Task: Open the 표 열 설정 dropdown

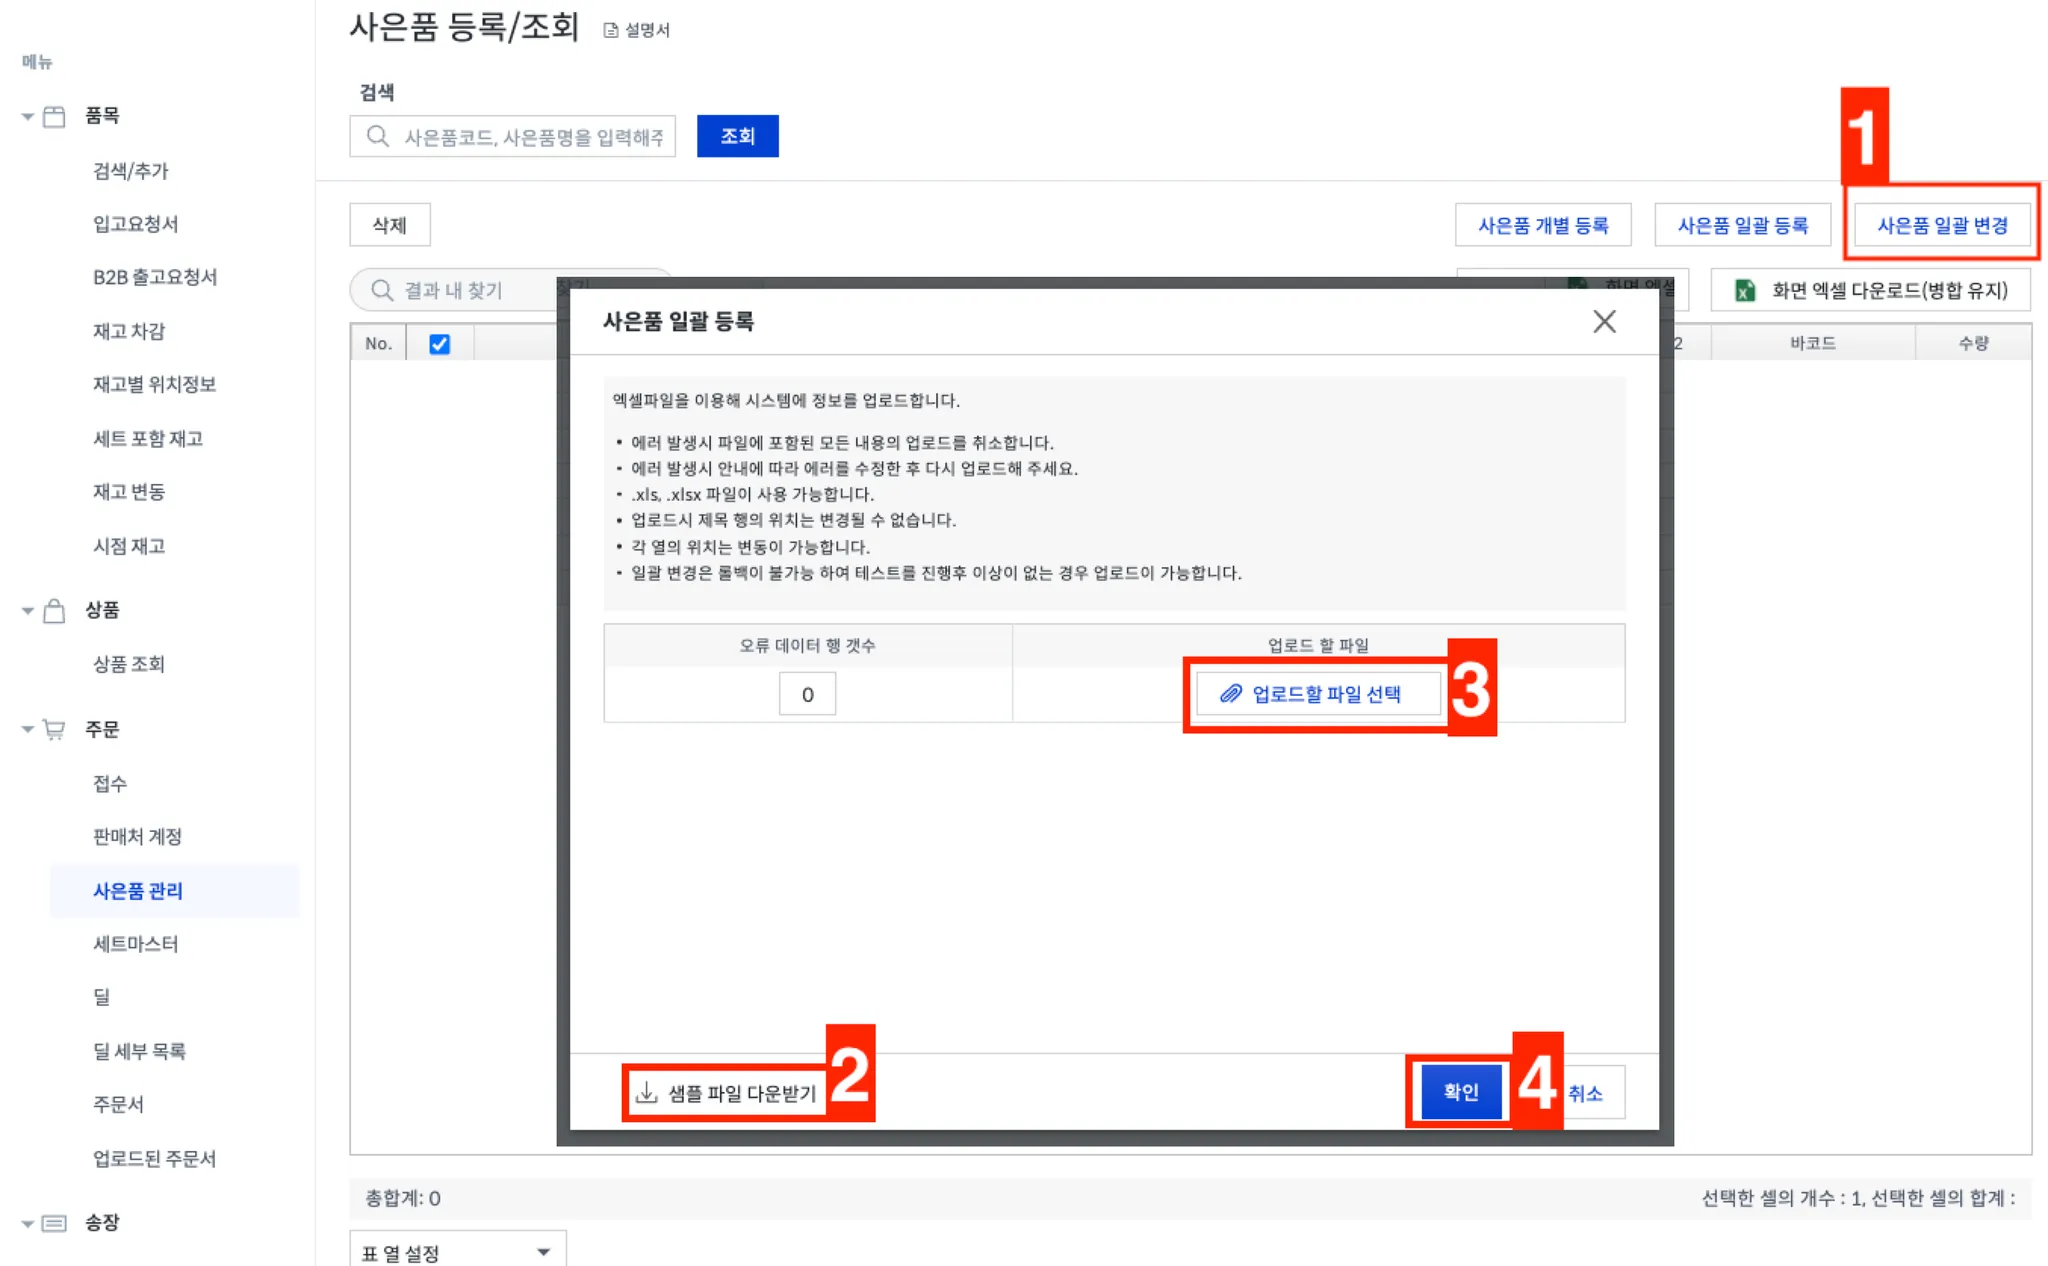Action: tap(457, 1252)
